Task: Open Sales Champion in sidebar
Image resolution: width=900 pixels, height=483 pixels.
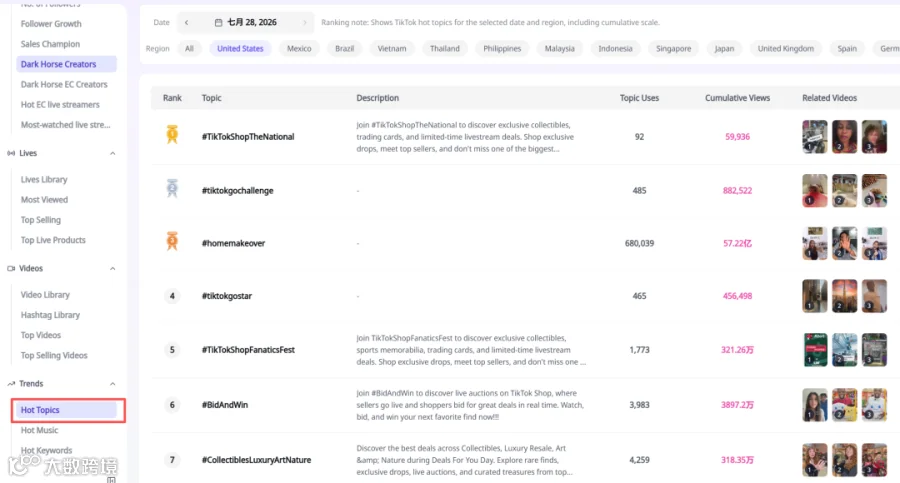Action: pyautogui.click(x=51, y=44)
